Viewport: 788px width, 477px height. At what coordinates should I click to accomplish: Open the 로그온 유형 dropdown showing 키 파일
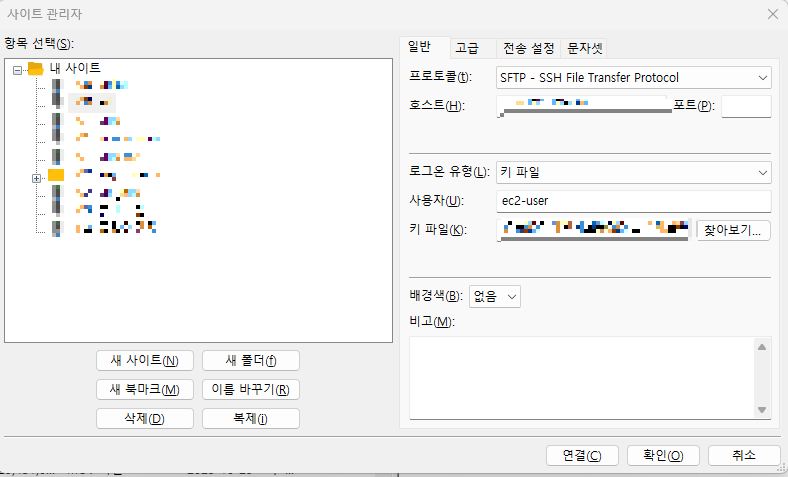click(633, 172)
